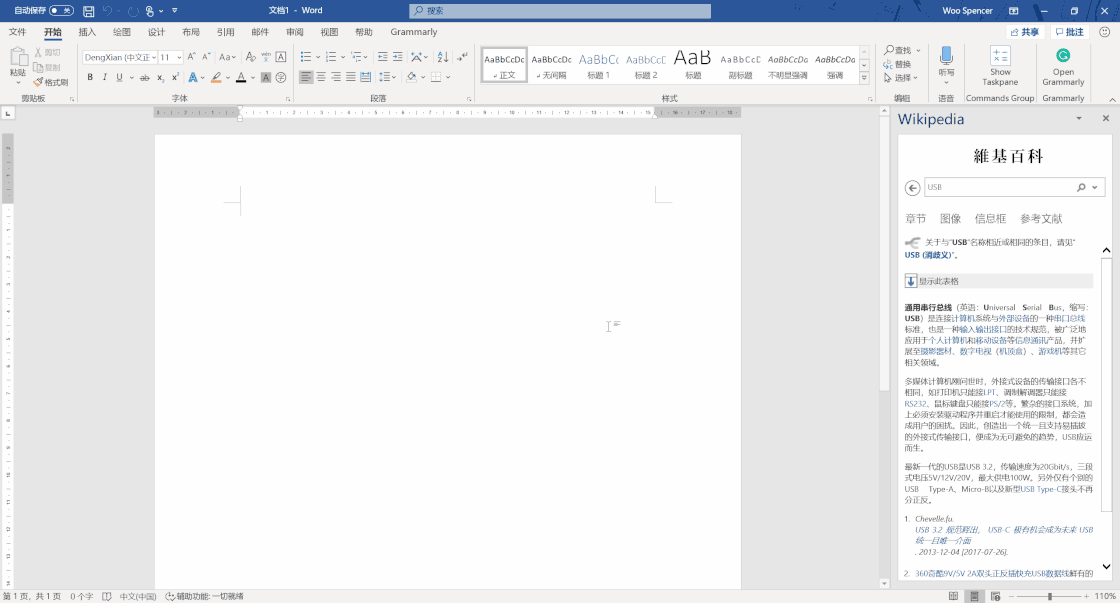Toggle strikethrough text formatting
The image size is (1120, 603).
coord(145,78)
